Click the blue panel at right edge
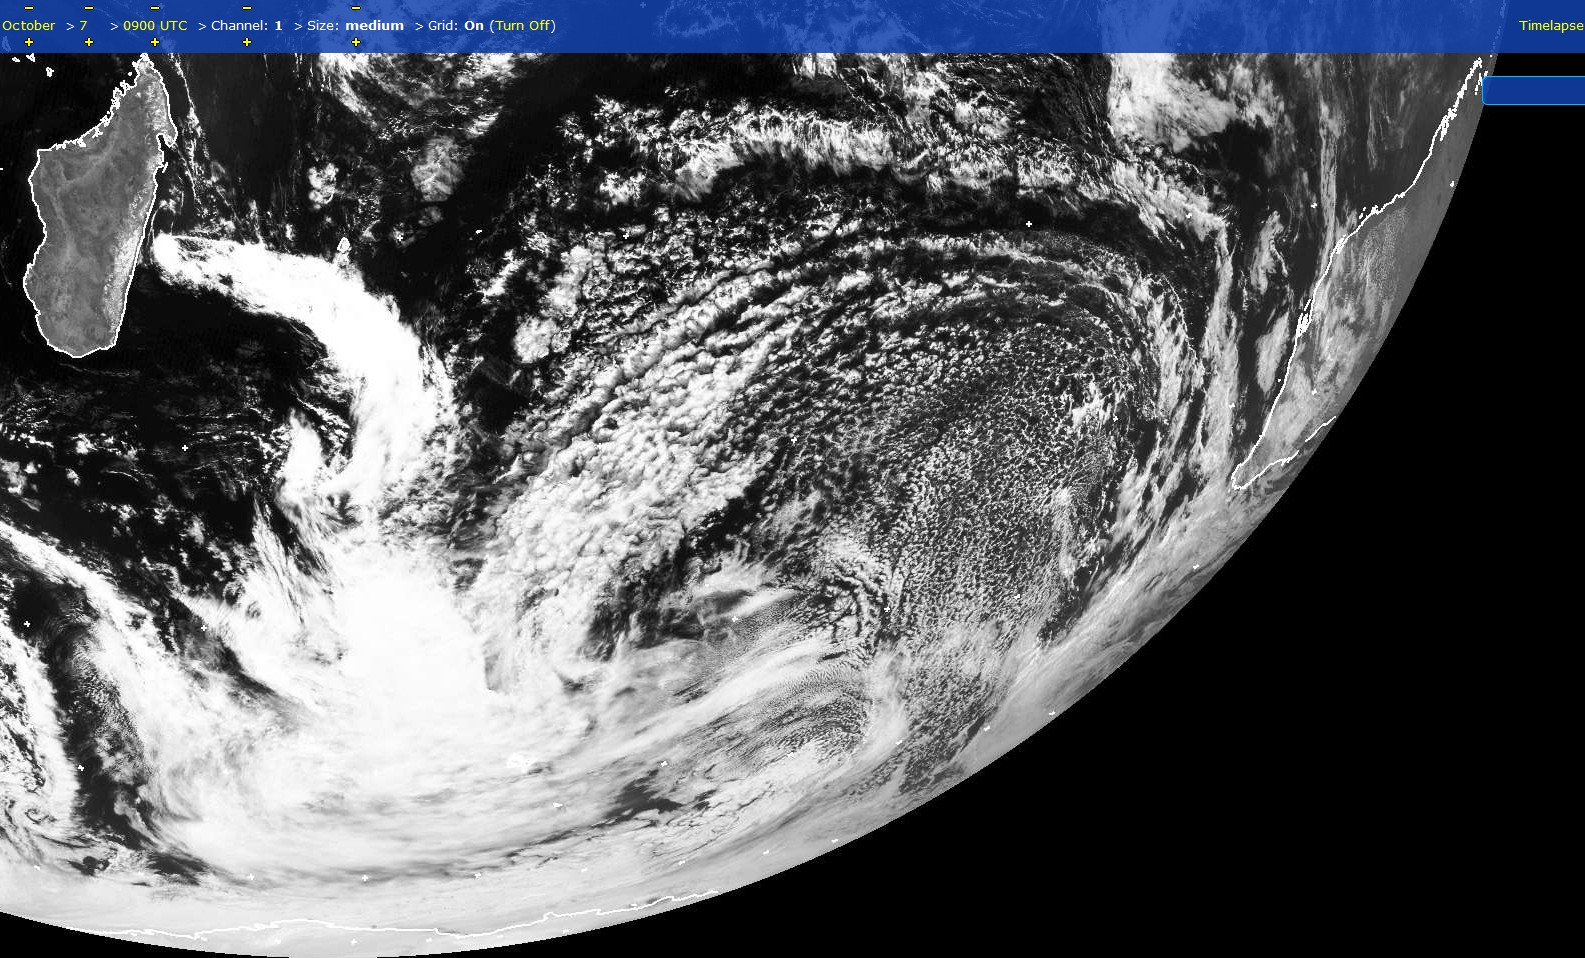The image size is (1585, 958). click(1534, 91)
